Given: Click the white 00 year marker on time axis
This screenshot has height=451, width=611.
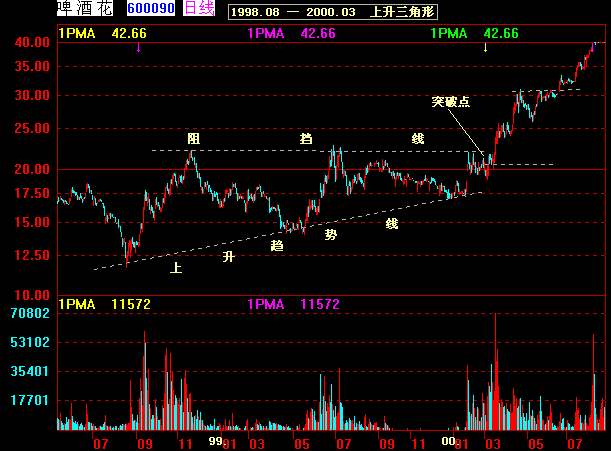Looking at the screenshot, I should tap(449, 440).
